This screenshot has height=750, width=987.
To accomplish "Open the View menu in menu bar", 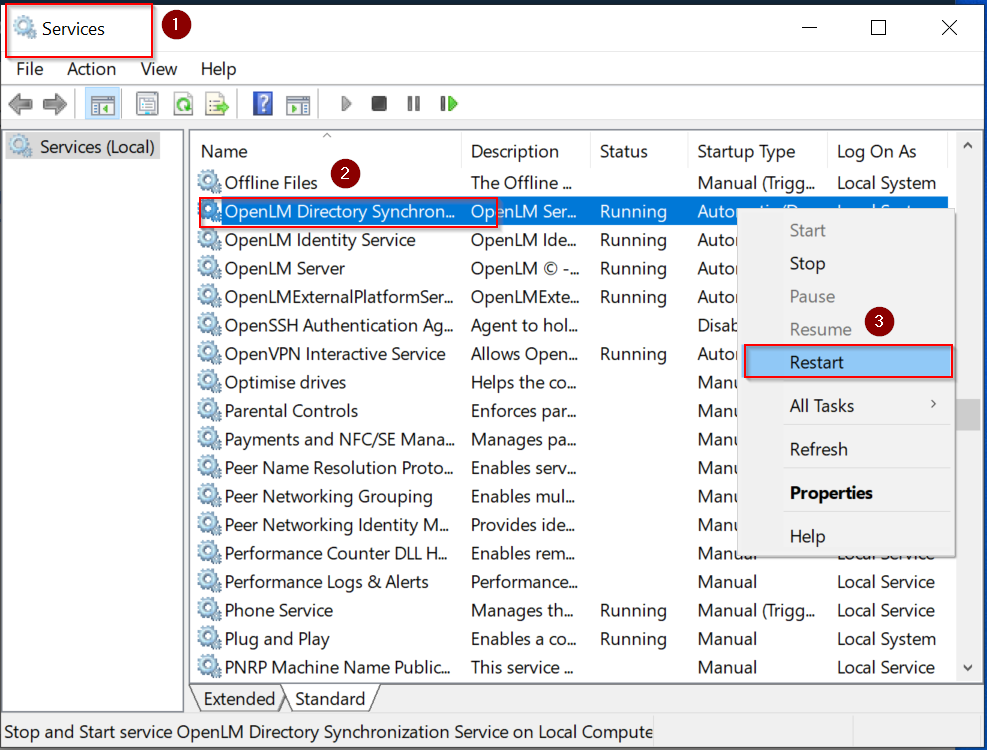I will (x=158, y=69).
